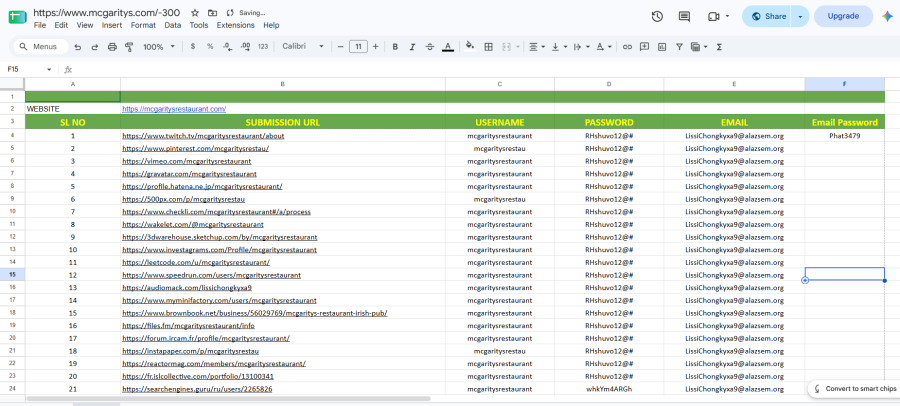Open the functions sigma menu
This screenshot has height=406, width=900.
point(719,47)
